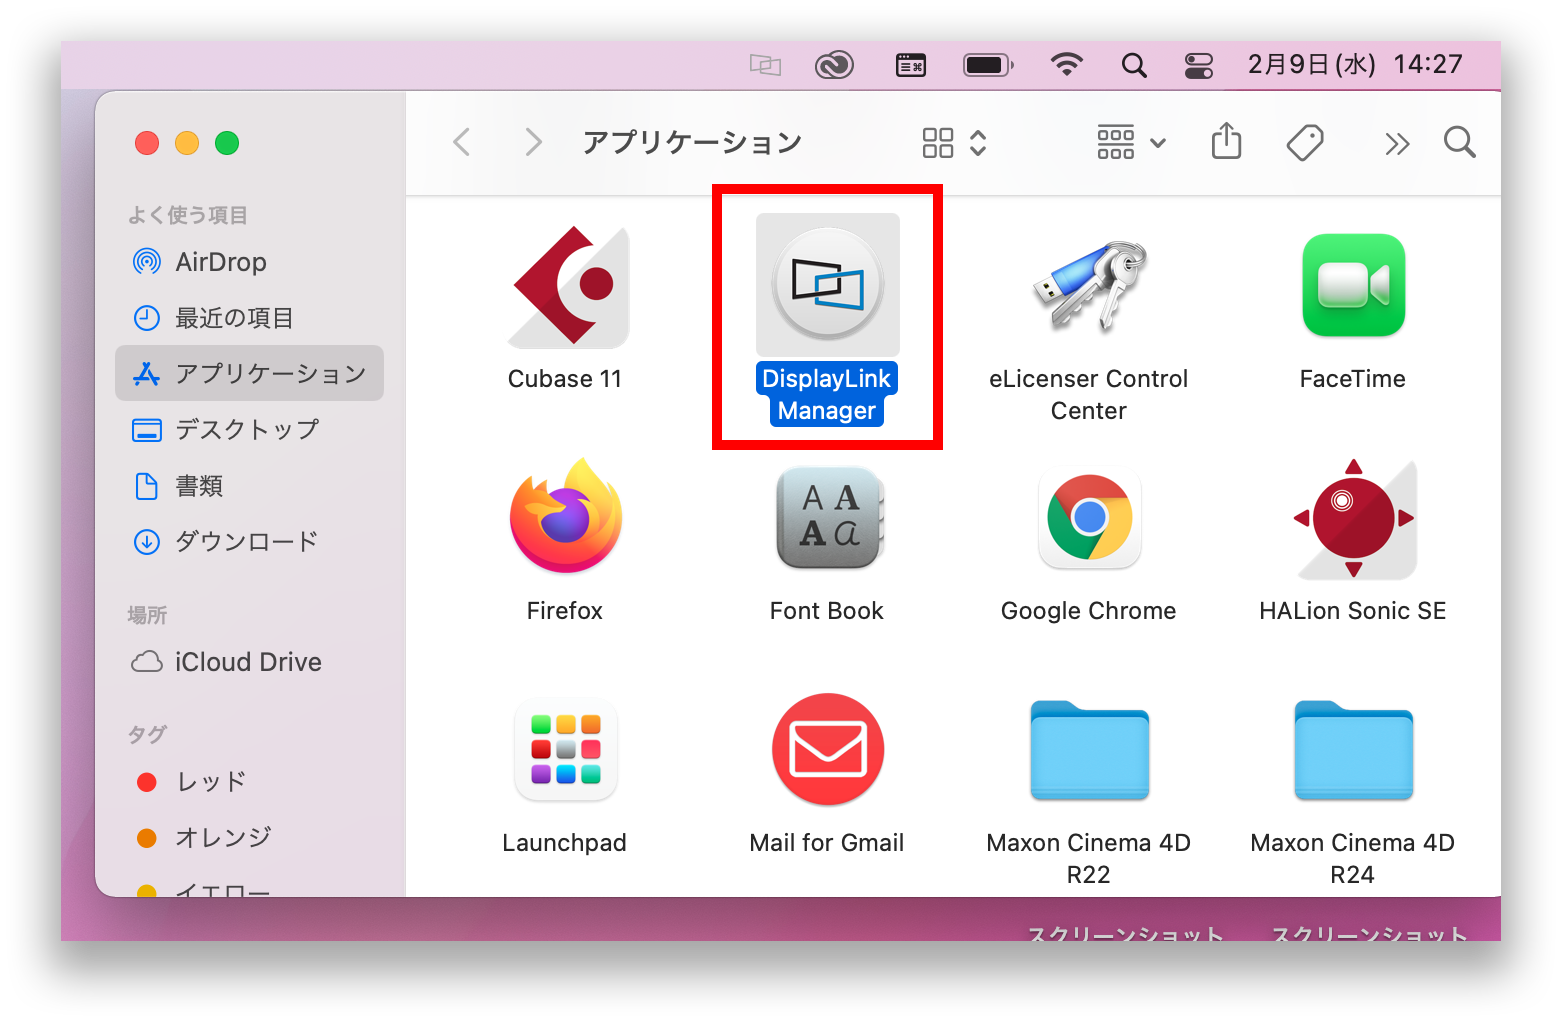This screenshot has width=1563, height=1023.
Task: Go back with the left chevron
Action: click(x=462, y=142)
